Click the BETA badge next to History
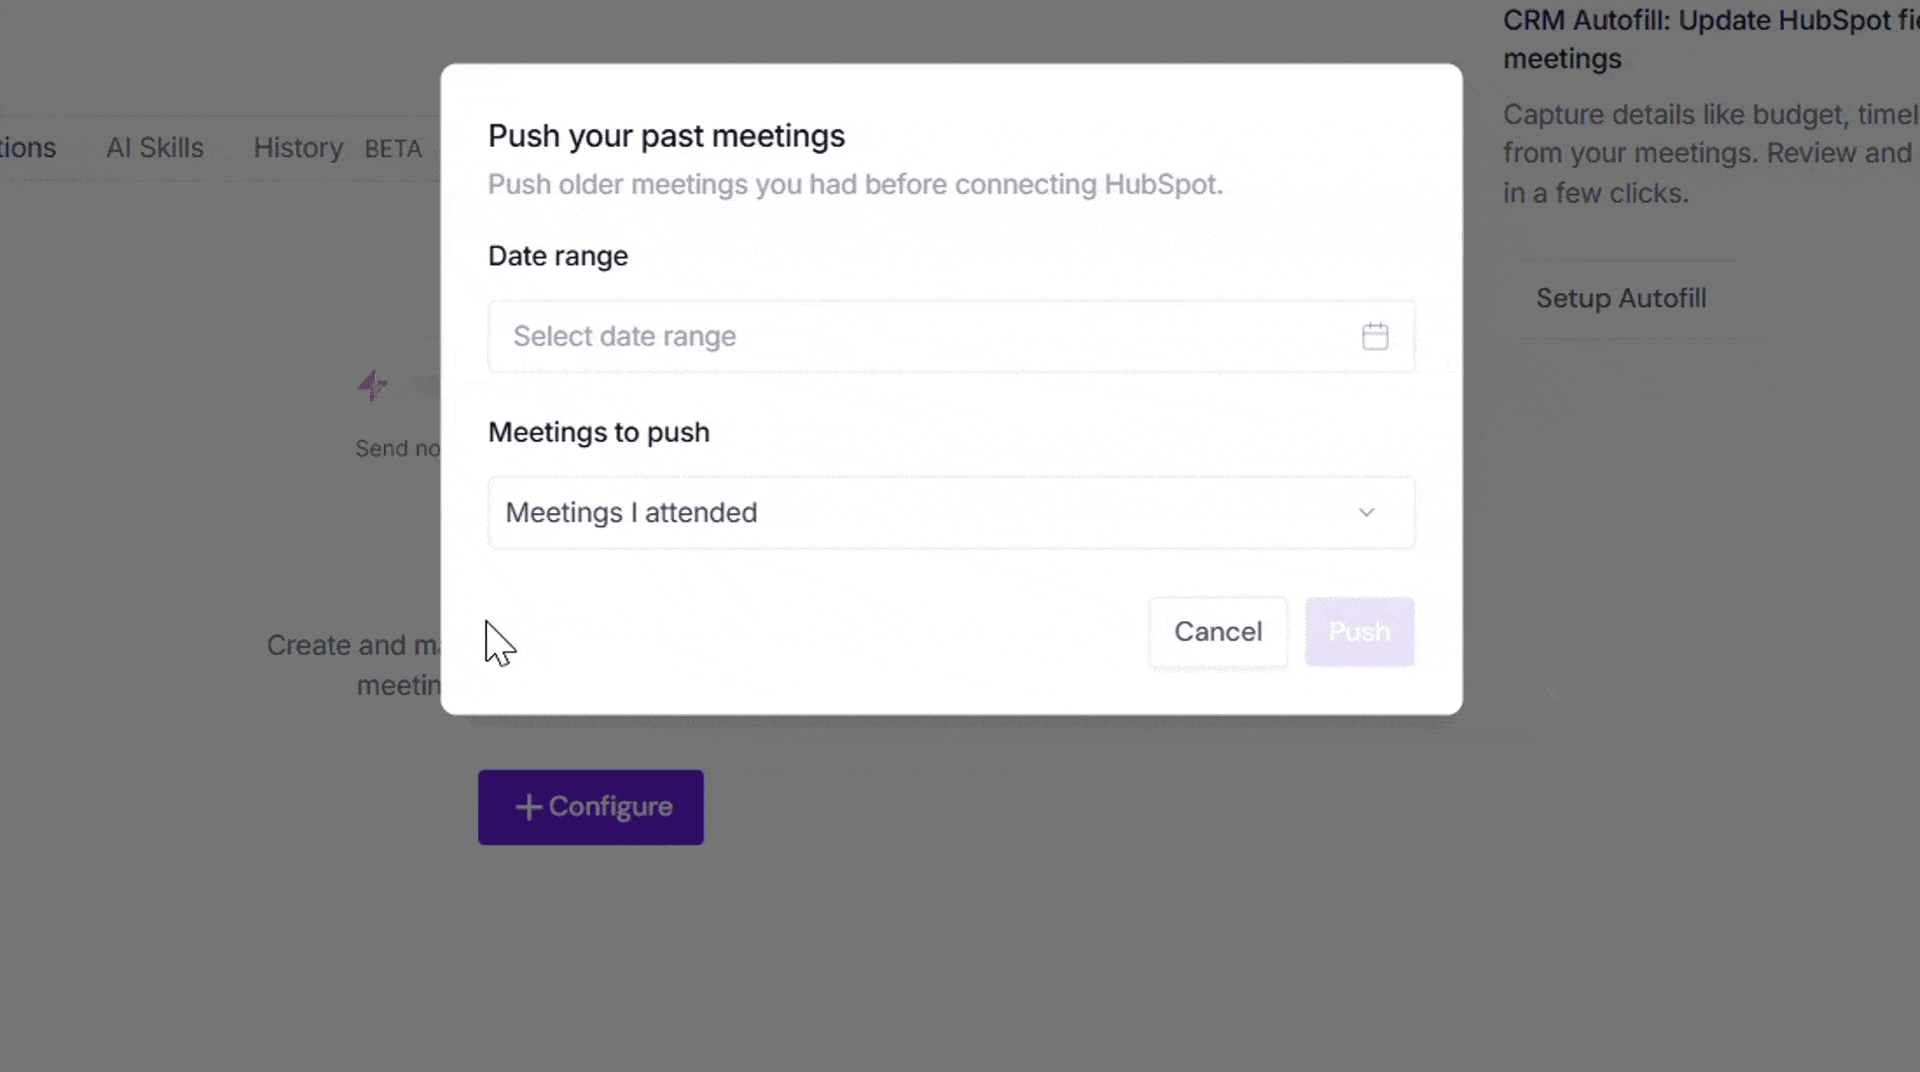This screenshot has height=1072, width=1920. point(393,149)
